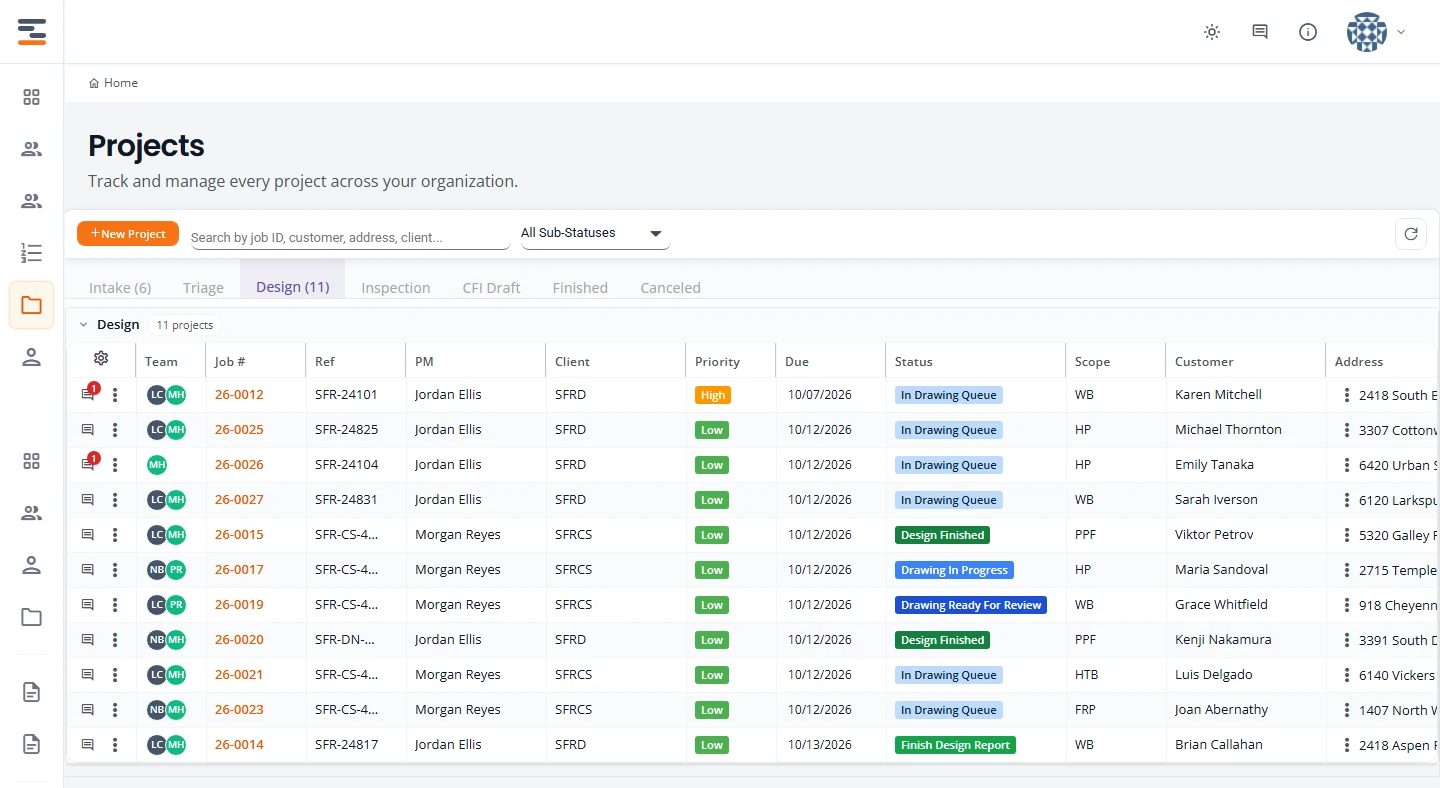The image size is (1440, 788).
Task: Select the Inspection tab
Action: 396,288
